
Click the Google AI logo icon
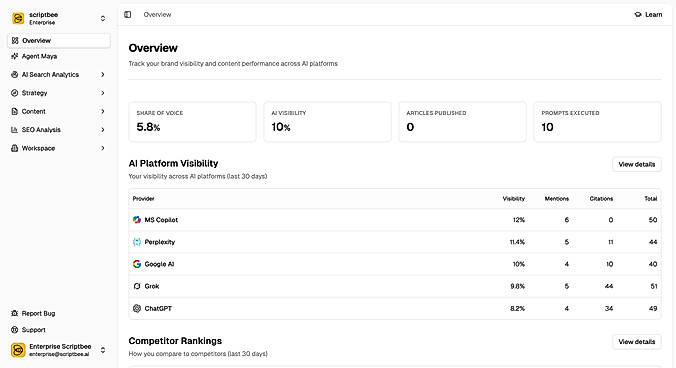[x=137, y=264]
